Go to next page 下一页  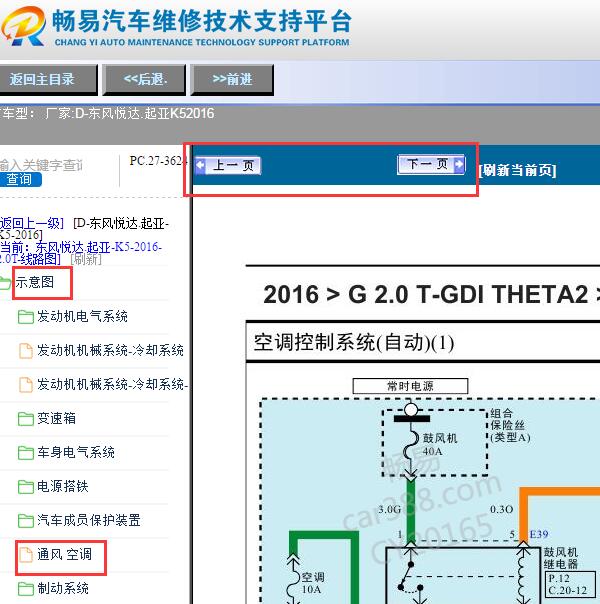(x=431, y=165)
